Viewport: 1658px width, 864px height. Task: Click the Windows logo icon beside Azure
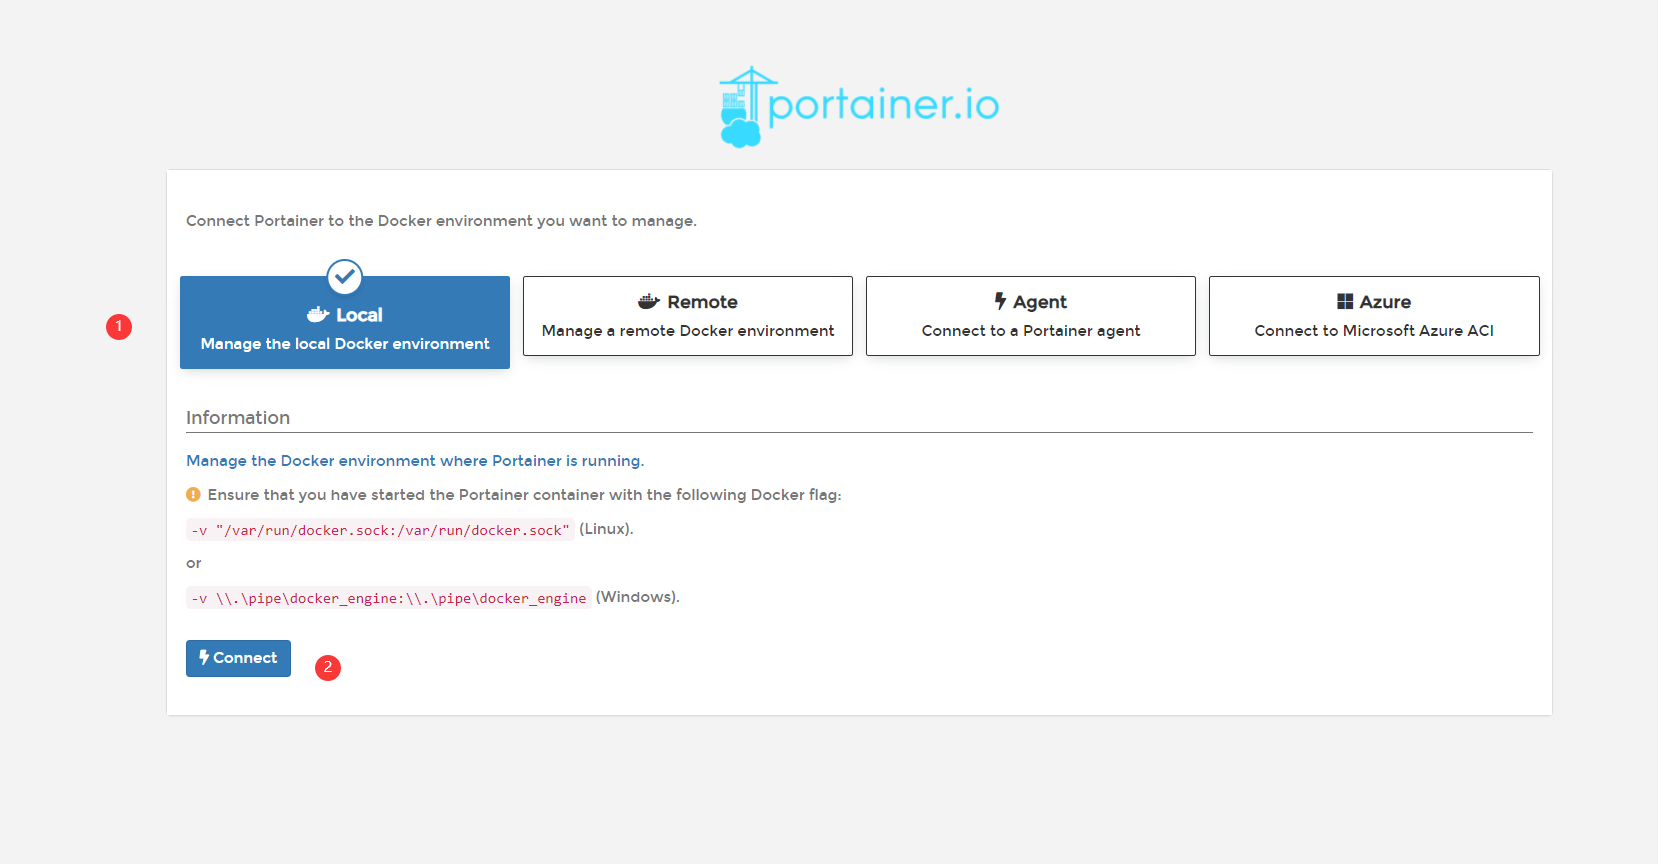tap(1345, 301)
